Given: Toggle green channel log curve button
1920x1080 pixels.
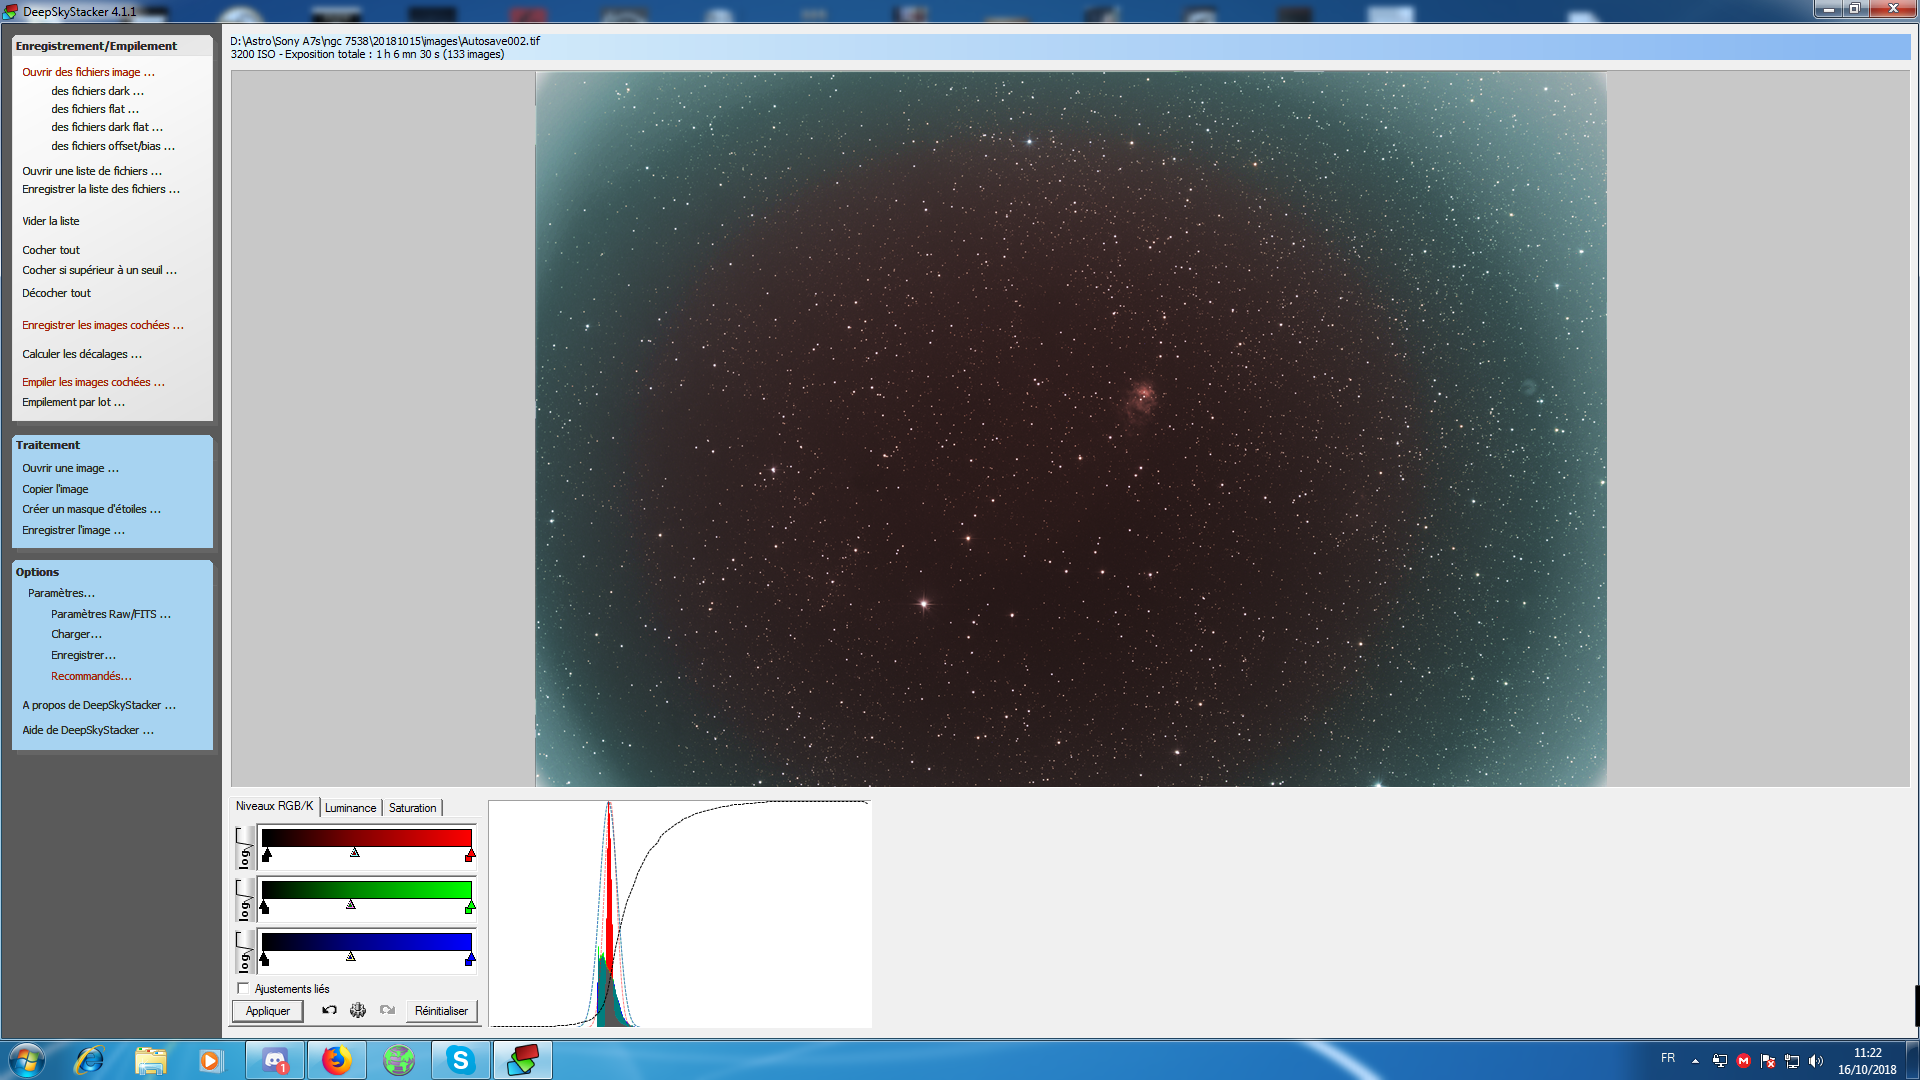Looking at the screenshot, I should [x=244, y=900].
